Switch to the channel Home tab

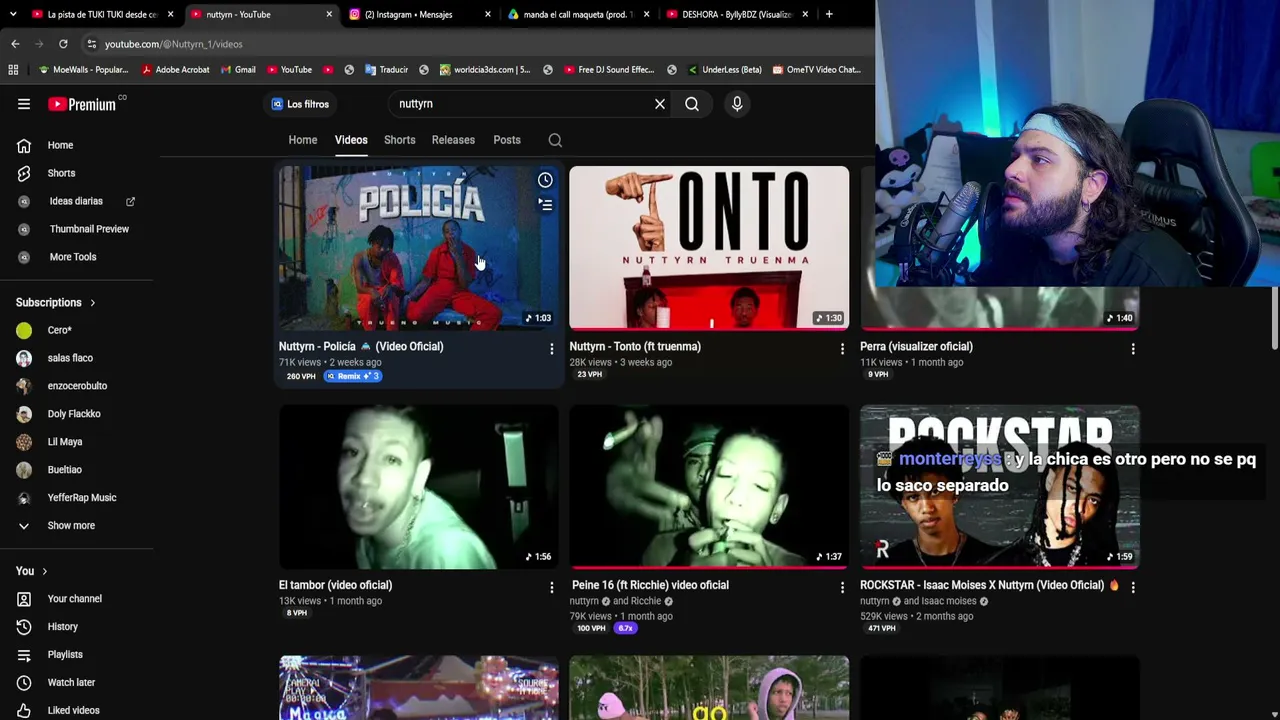(303, 140)
